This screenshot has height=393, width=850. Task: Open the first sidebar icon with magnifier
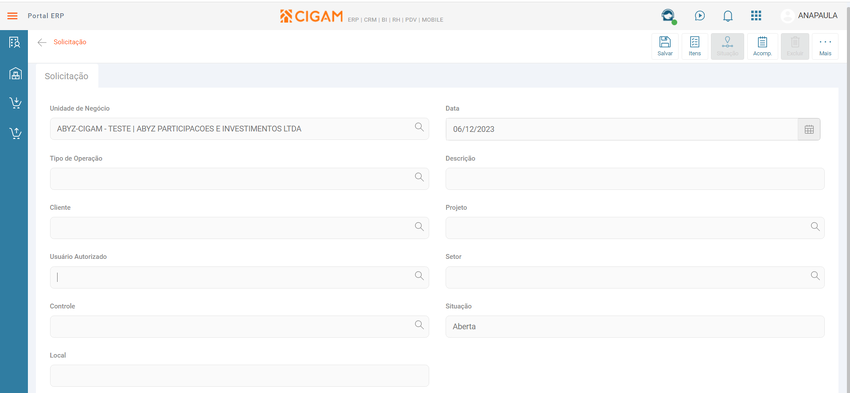pos(15,43)
